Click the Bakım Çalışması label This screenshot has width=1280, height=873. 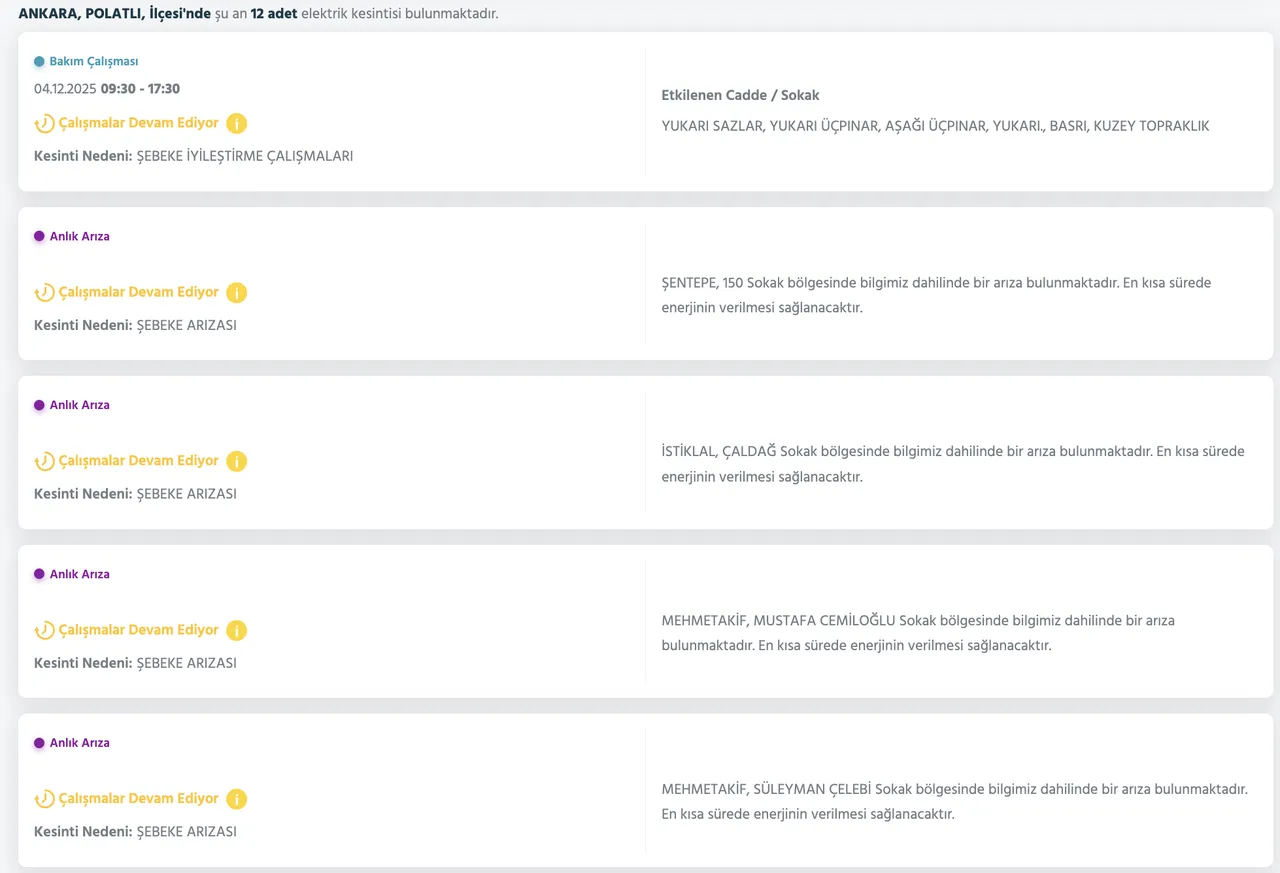(x=93, y=61)
